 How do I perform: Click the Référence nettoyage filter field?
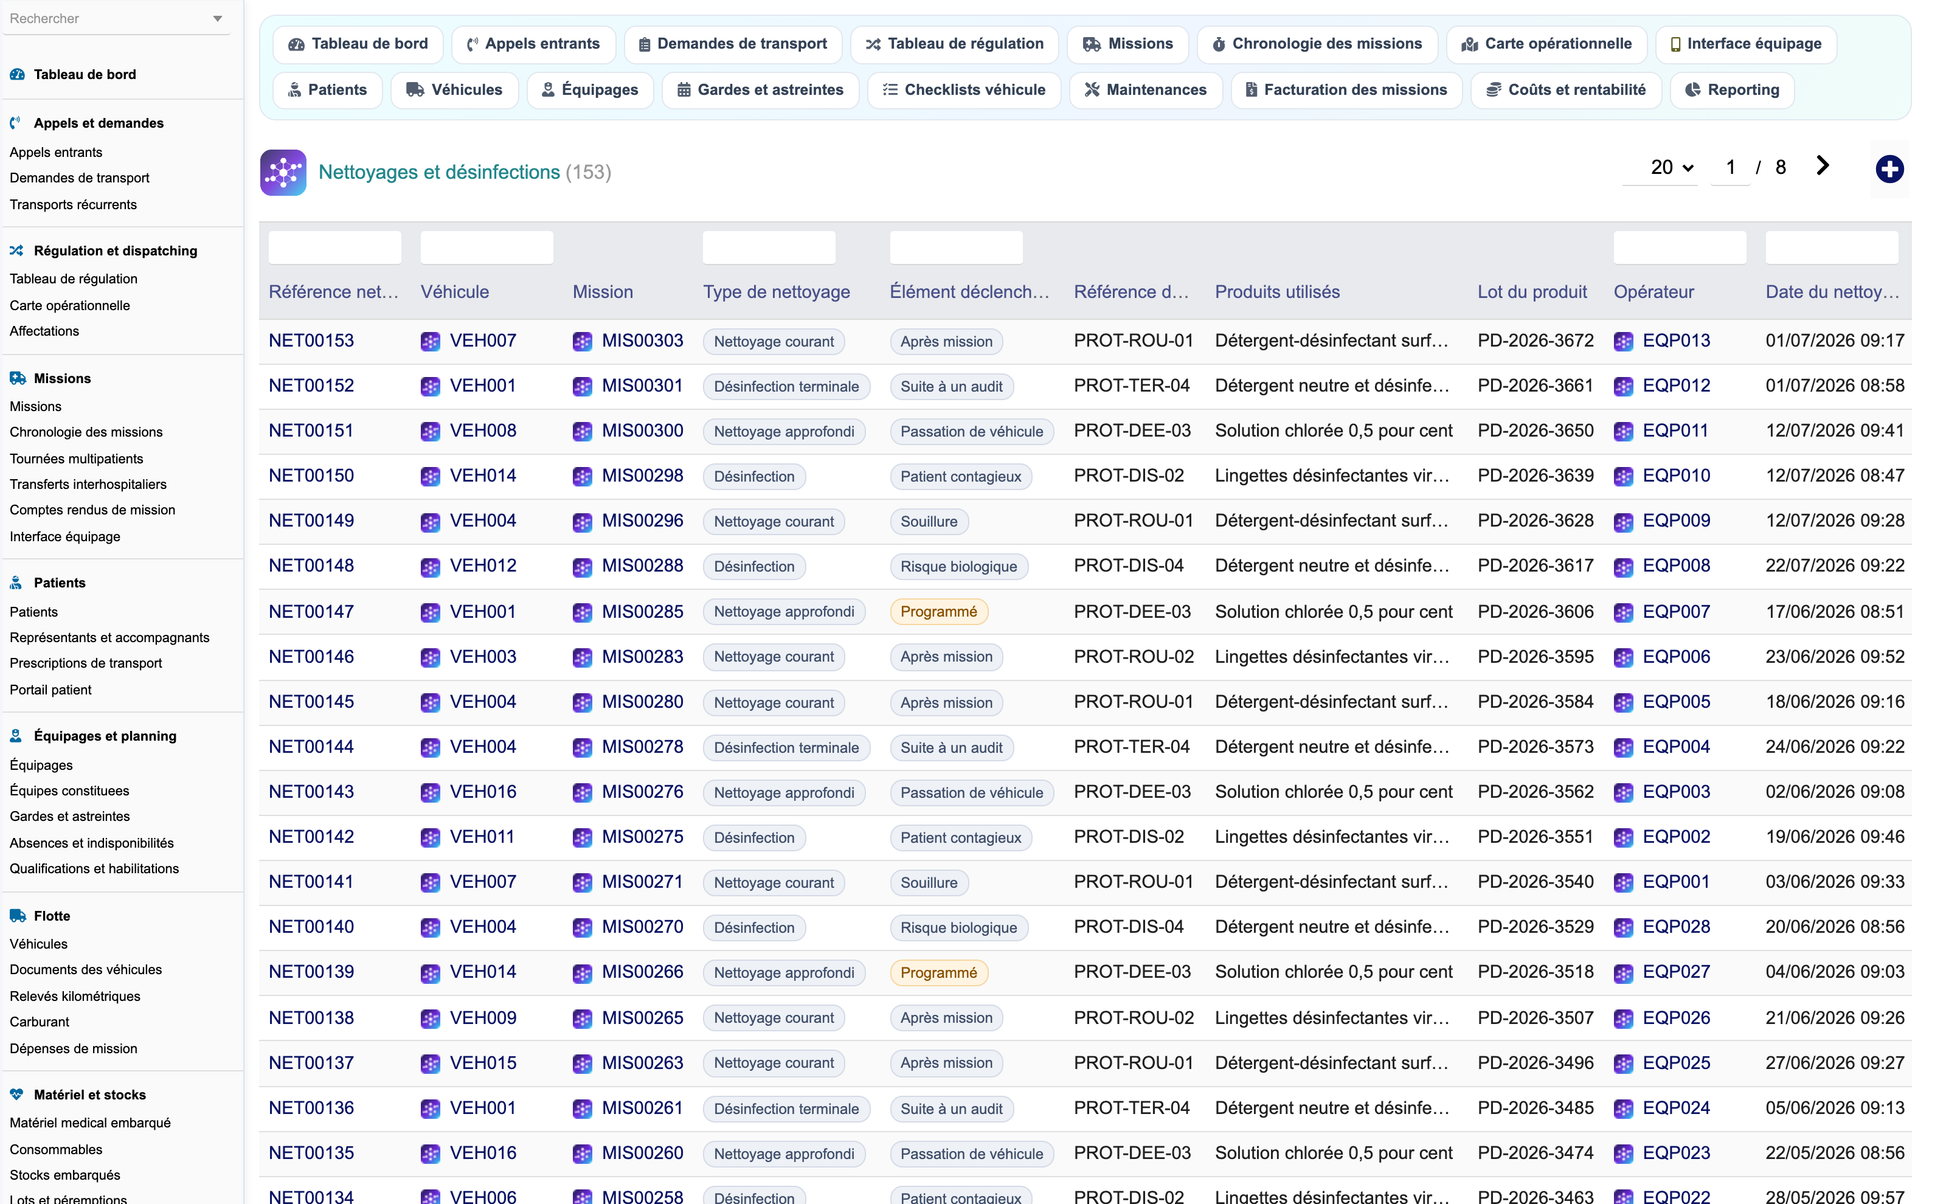pos(335,248)
